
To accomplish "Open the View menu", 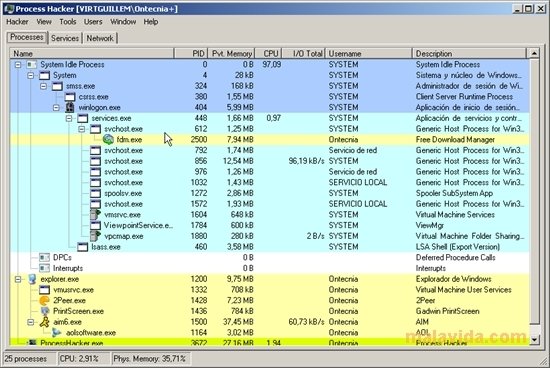I will (x=44, y=22).
